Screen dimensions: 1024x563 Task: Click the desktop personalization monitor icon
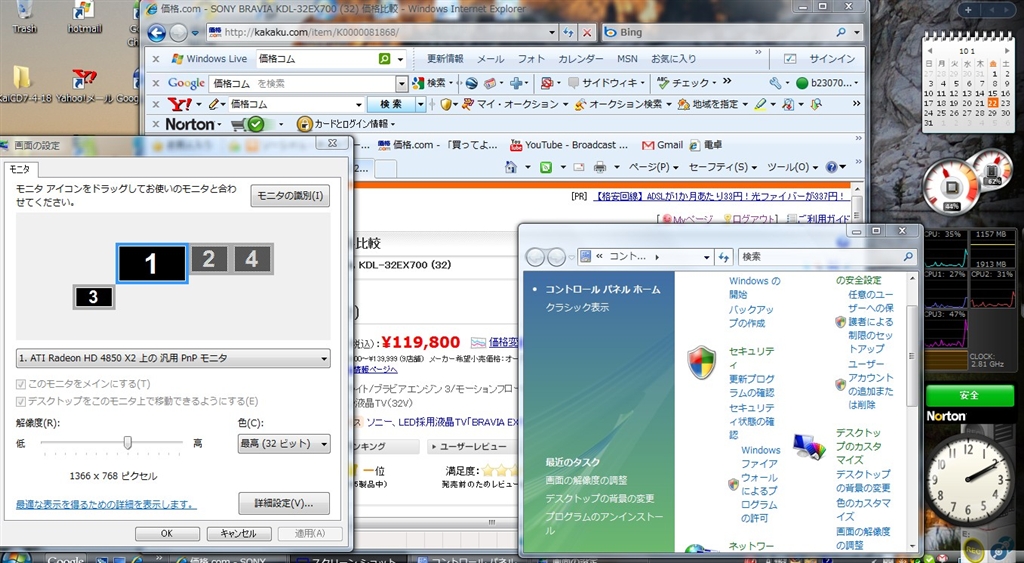click(810, 446)
